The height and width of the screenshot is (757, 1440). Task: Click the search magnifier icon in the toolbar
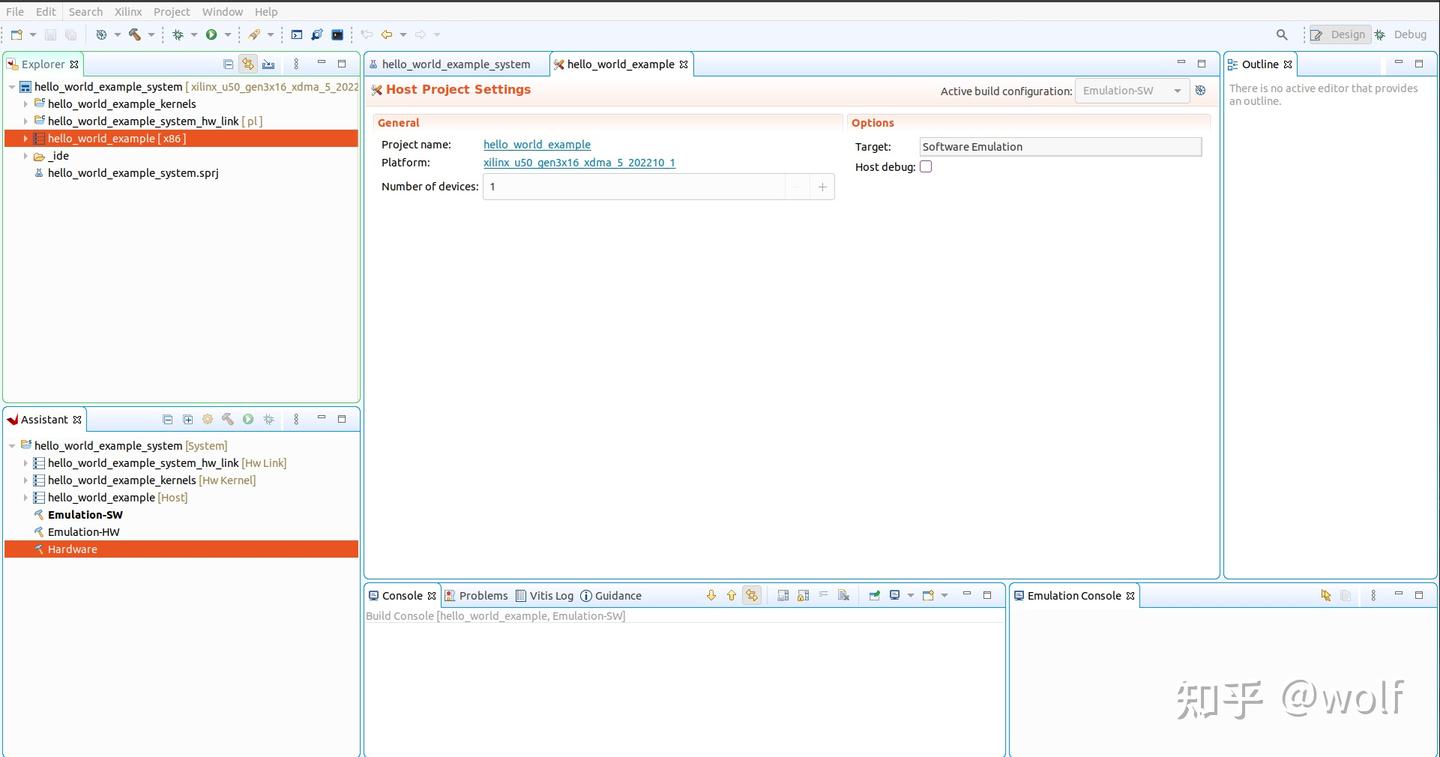tap(1282, 33)
